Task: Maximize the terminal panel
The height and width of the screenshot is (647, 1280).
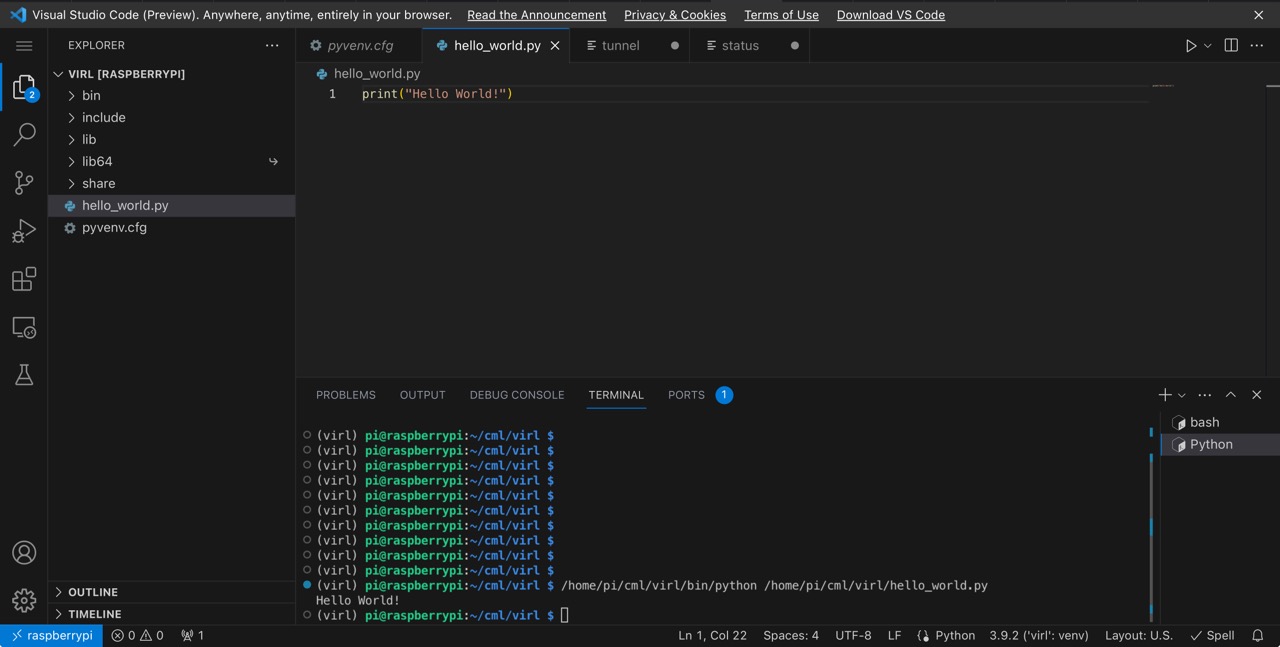Action: [1231, 395]
